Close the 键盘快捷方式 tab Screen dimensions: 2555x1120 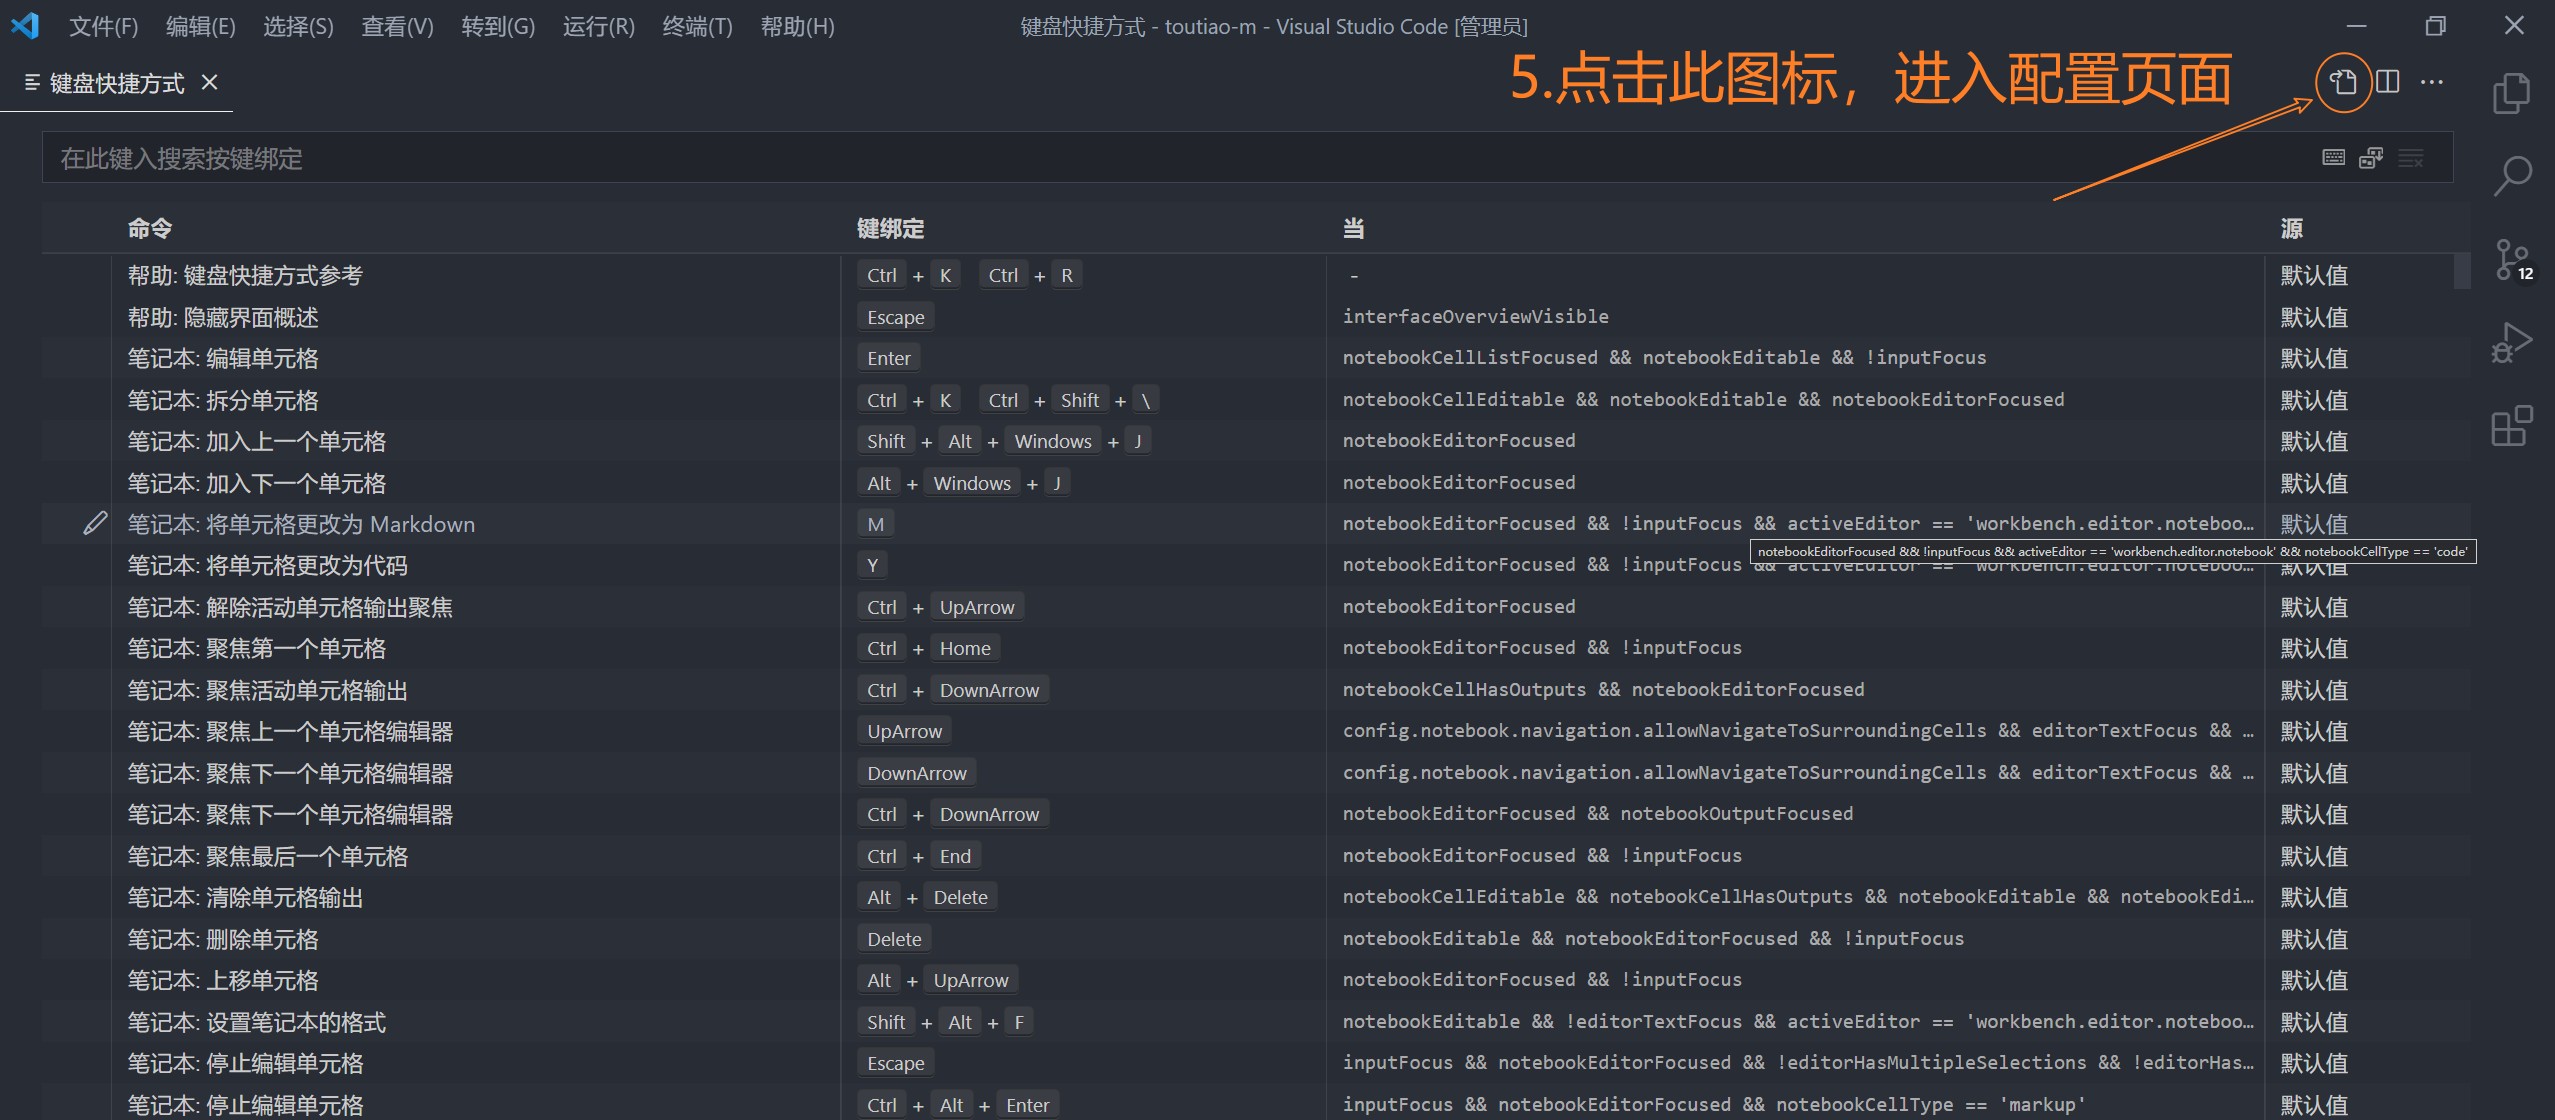(210, 83)
